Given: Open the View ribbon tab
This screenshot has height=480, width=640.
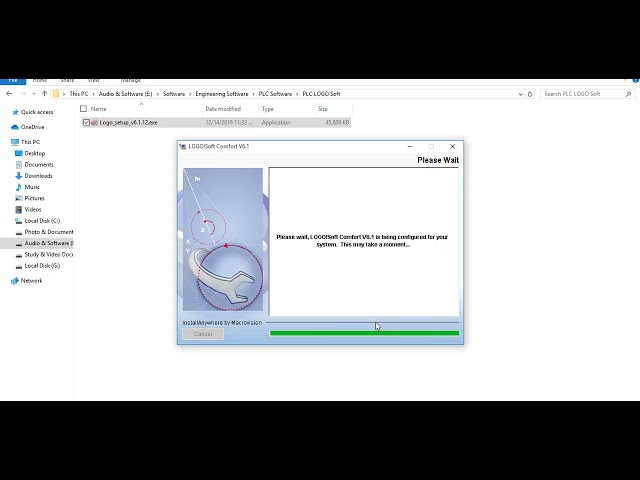Looking at the screenshot, I should click(93, 81).
